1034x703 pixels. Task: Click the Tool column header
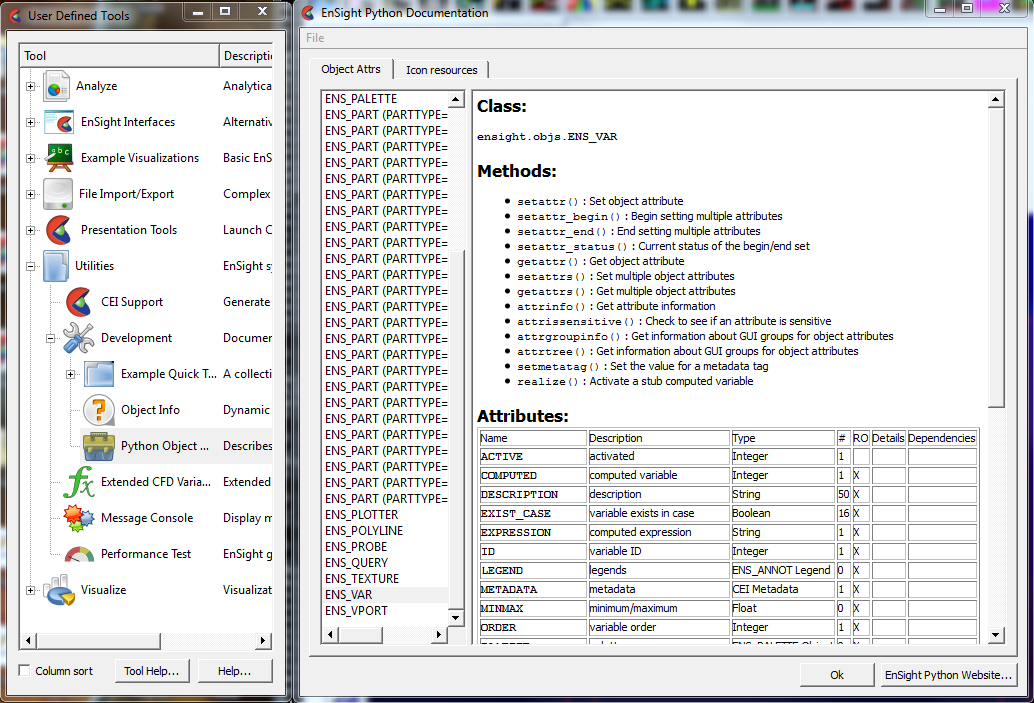tap(119, 55)
